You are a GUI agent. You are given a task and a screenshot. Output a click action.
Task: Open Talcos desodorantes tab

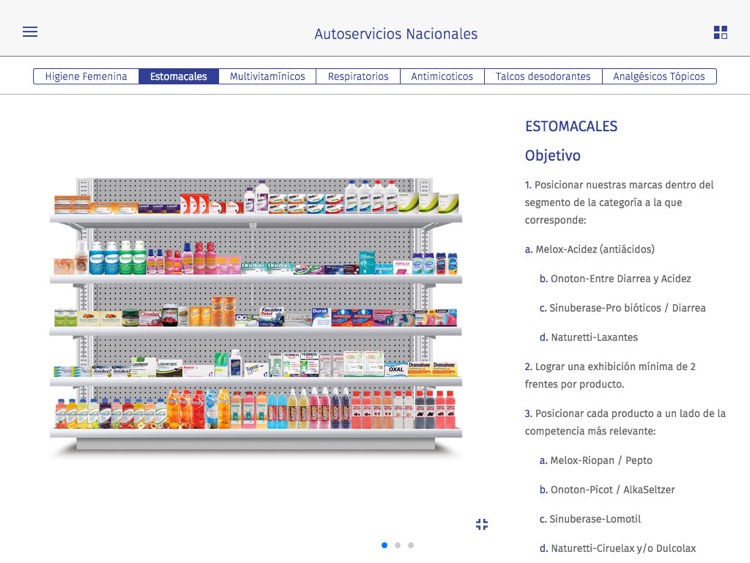(x=543, y=77)
